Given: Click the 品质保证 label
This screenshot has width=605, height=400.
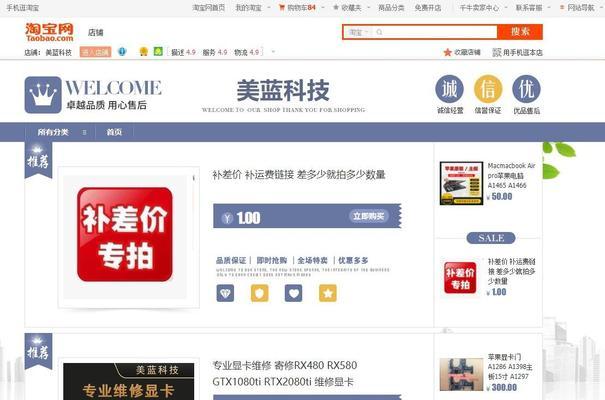Looking at the screenshot, I should pos(231,260).
